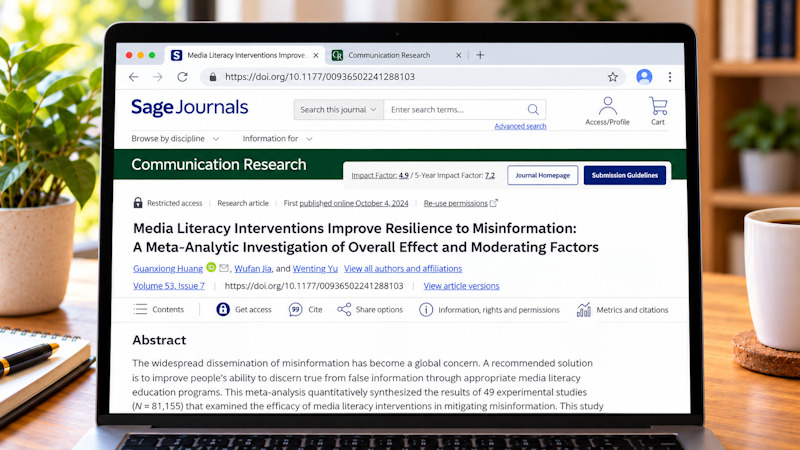This screenshot has height=450, width=800.
Task: Click the external link icon after Re-use permissions
Action: tap(493, 203)
